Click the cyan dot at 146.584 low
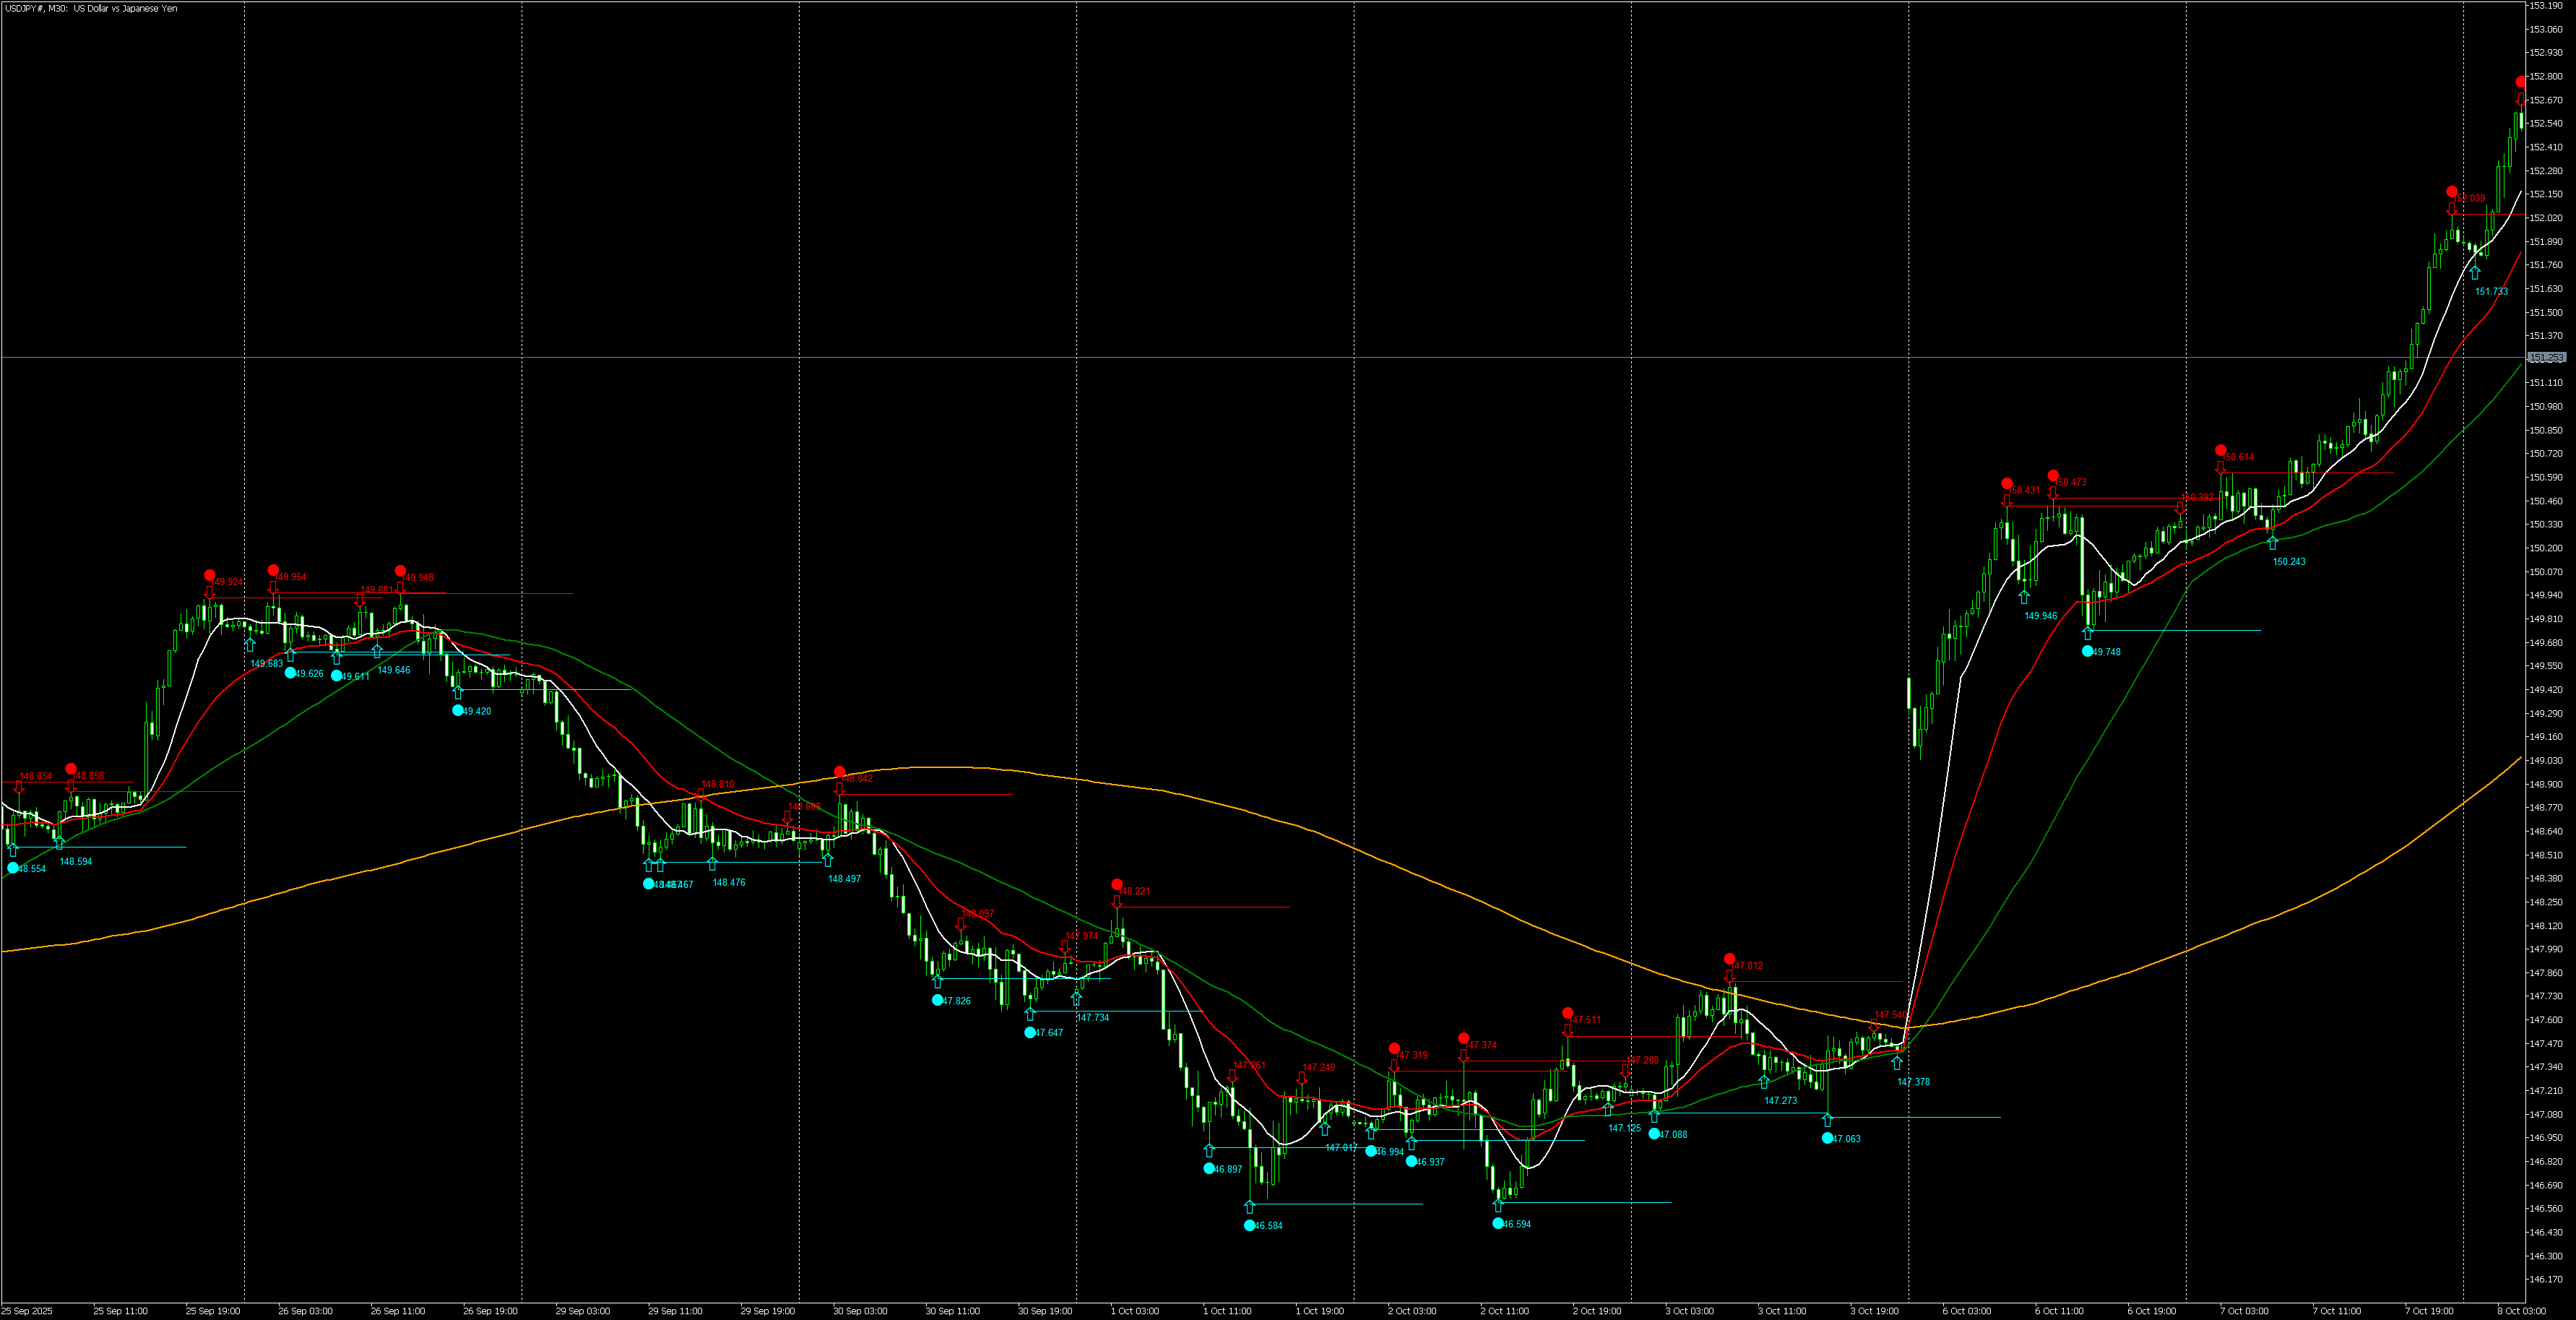 tap(1249, 1225)
